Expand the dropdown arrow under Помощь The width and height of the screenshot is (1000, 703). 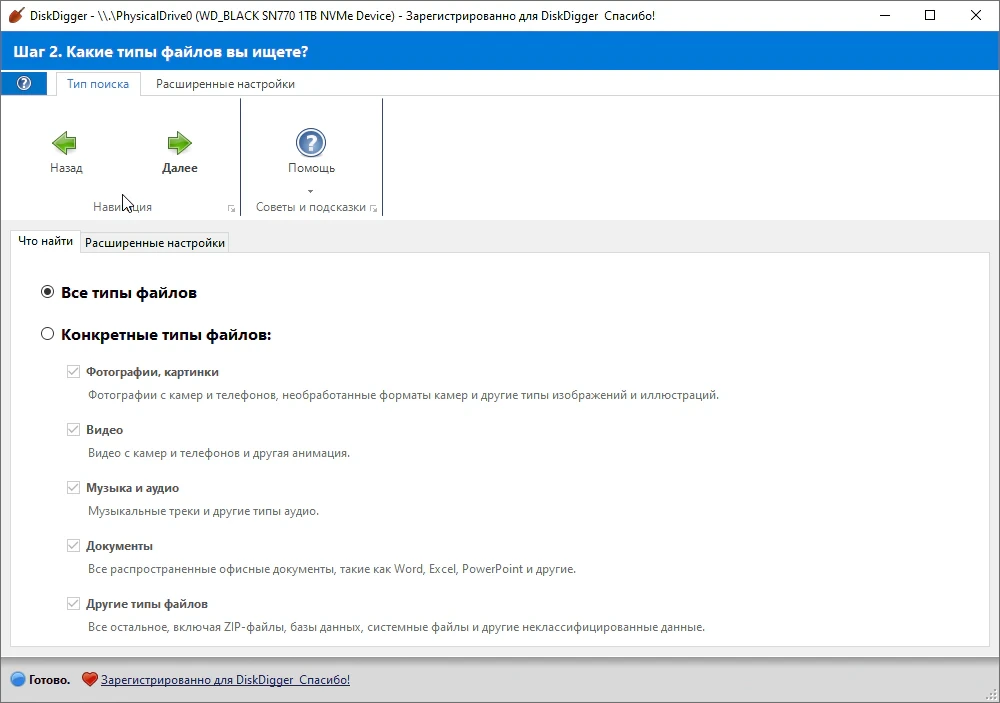pos(311,191)
